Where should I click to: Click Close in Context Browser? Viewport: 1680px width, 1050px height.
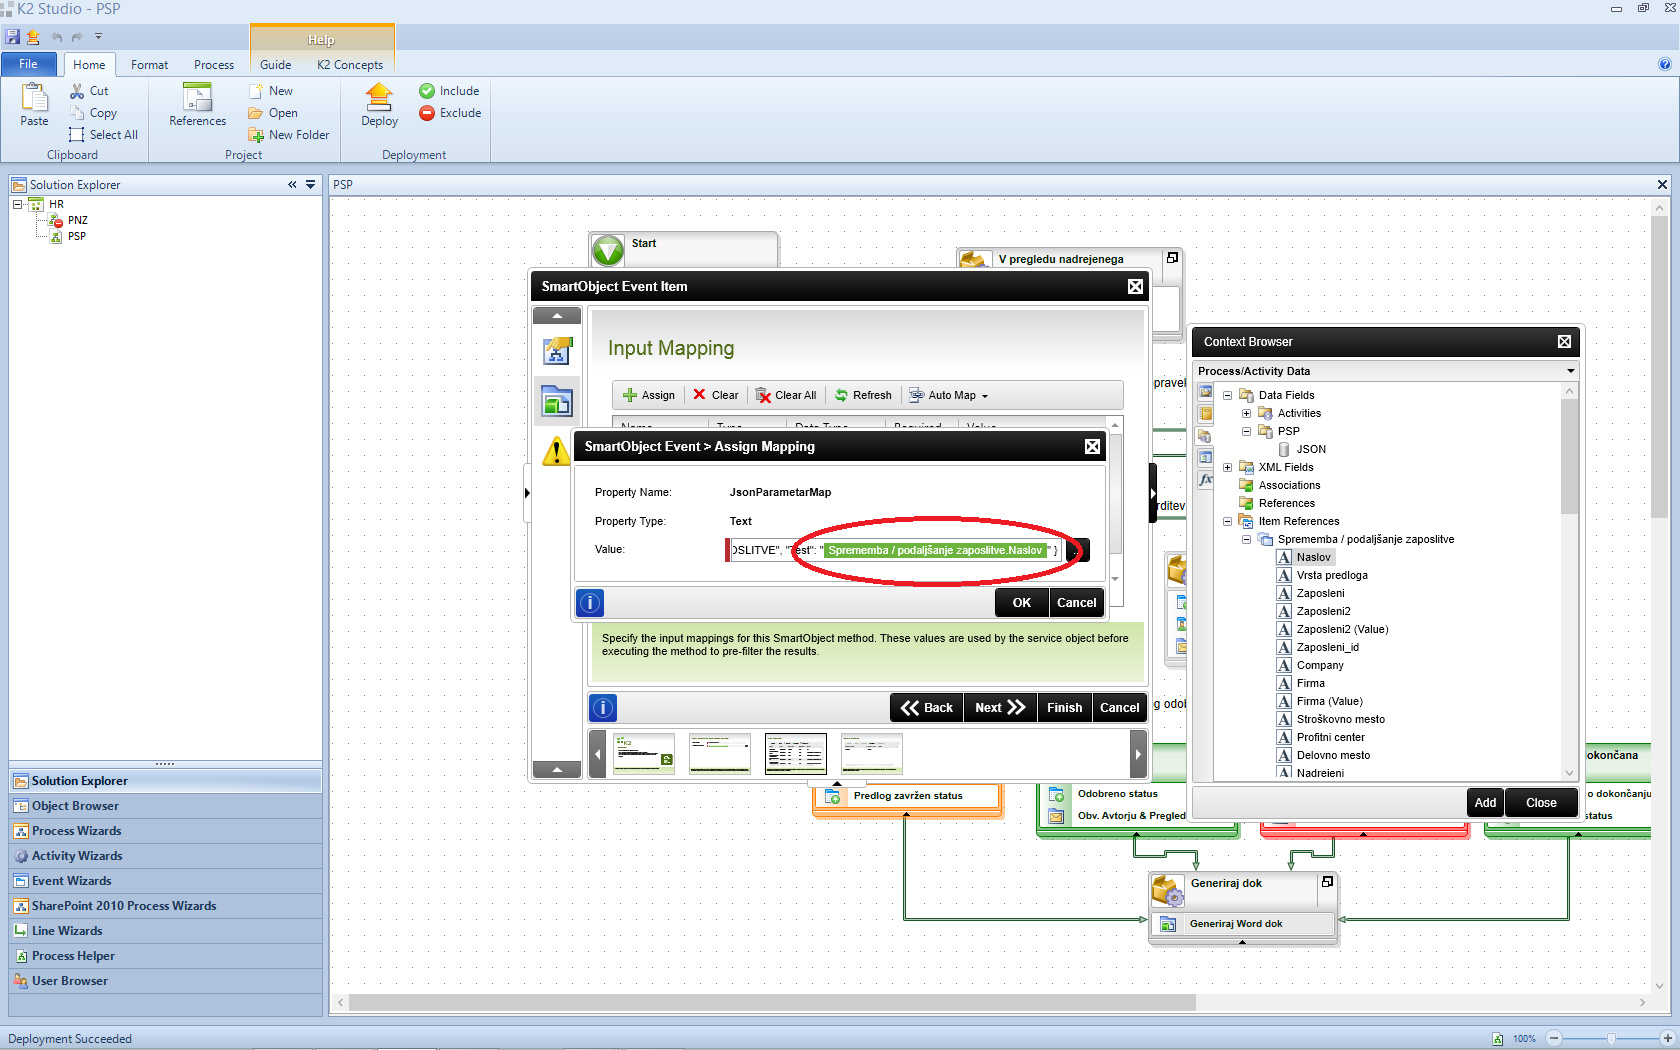pos(1541,803)
